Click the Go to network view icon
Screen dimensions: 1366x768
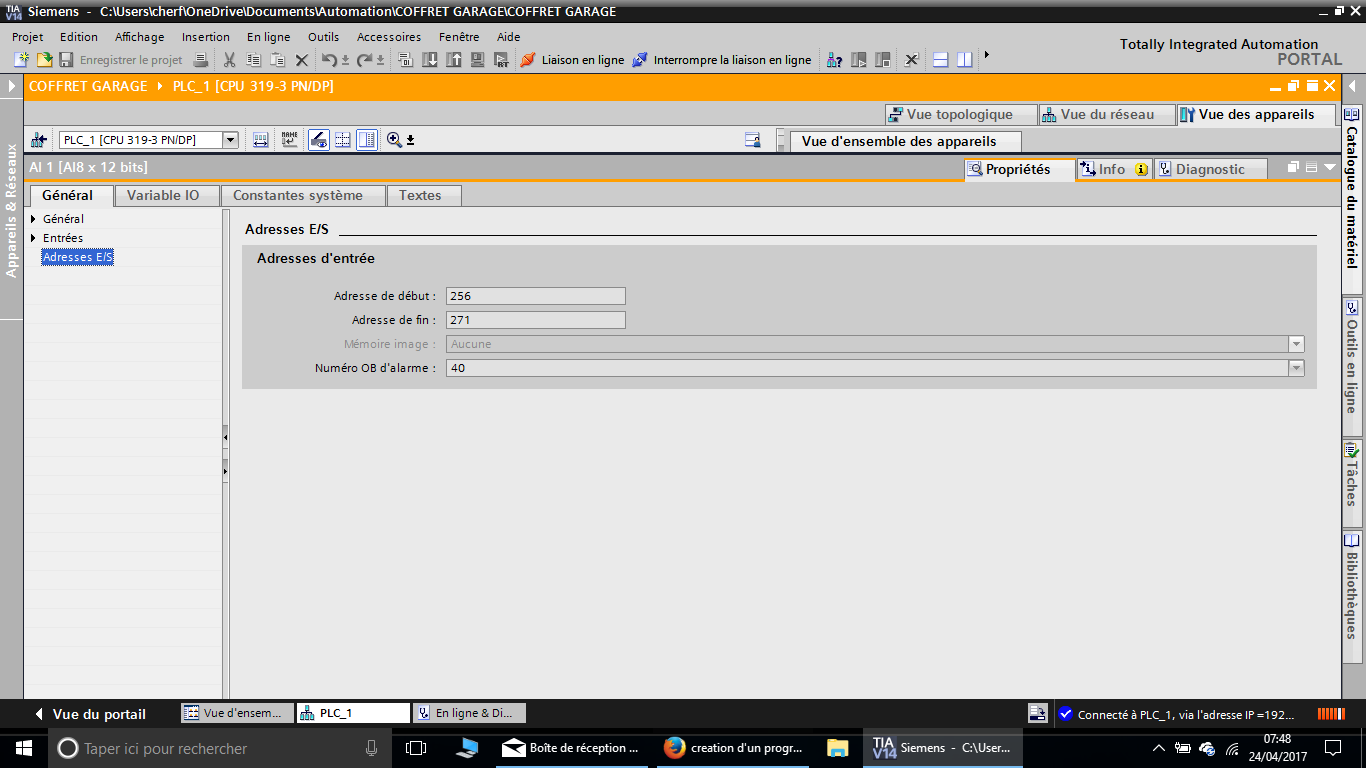pyautogui.click(x=39, y=140)
